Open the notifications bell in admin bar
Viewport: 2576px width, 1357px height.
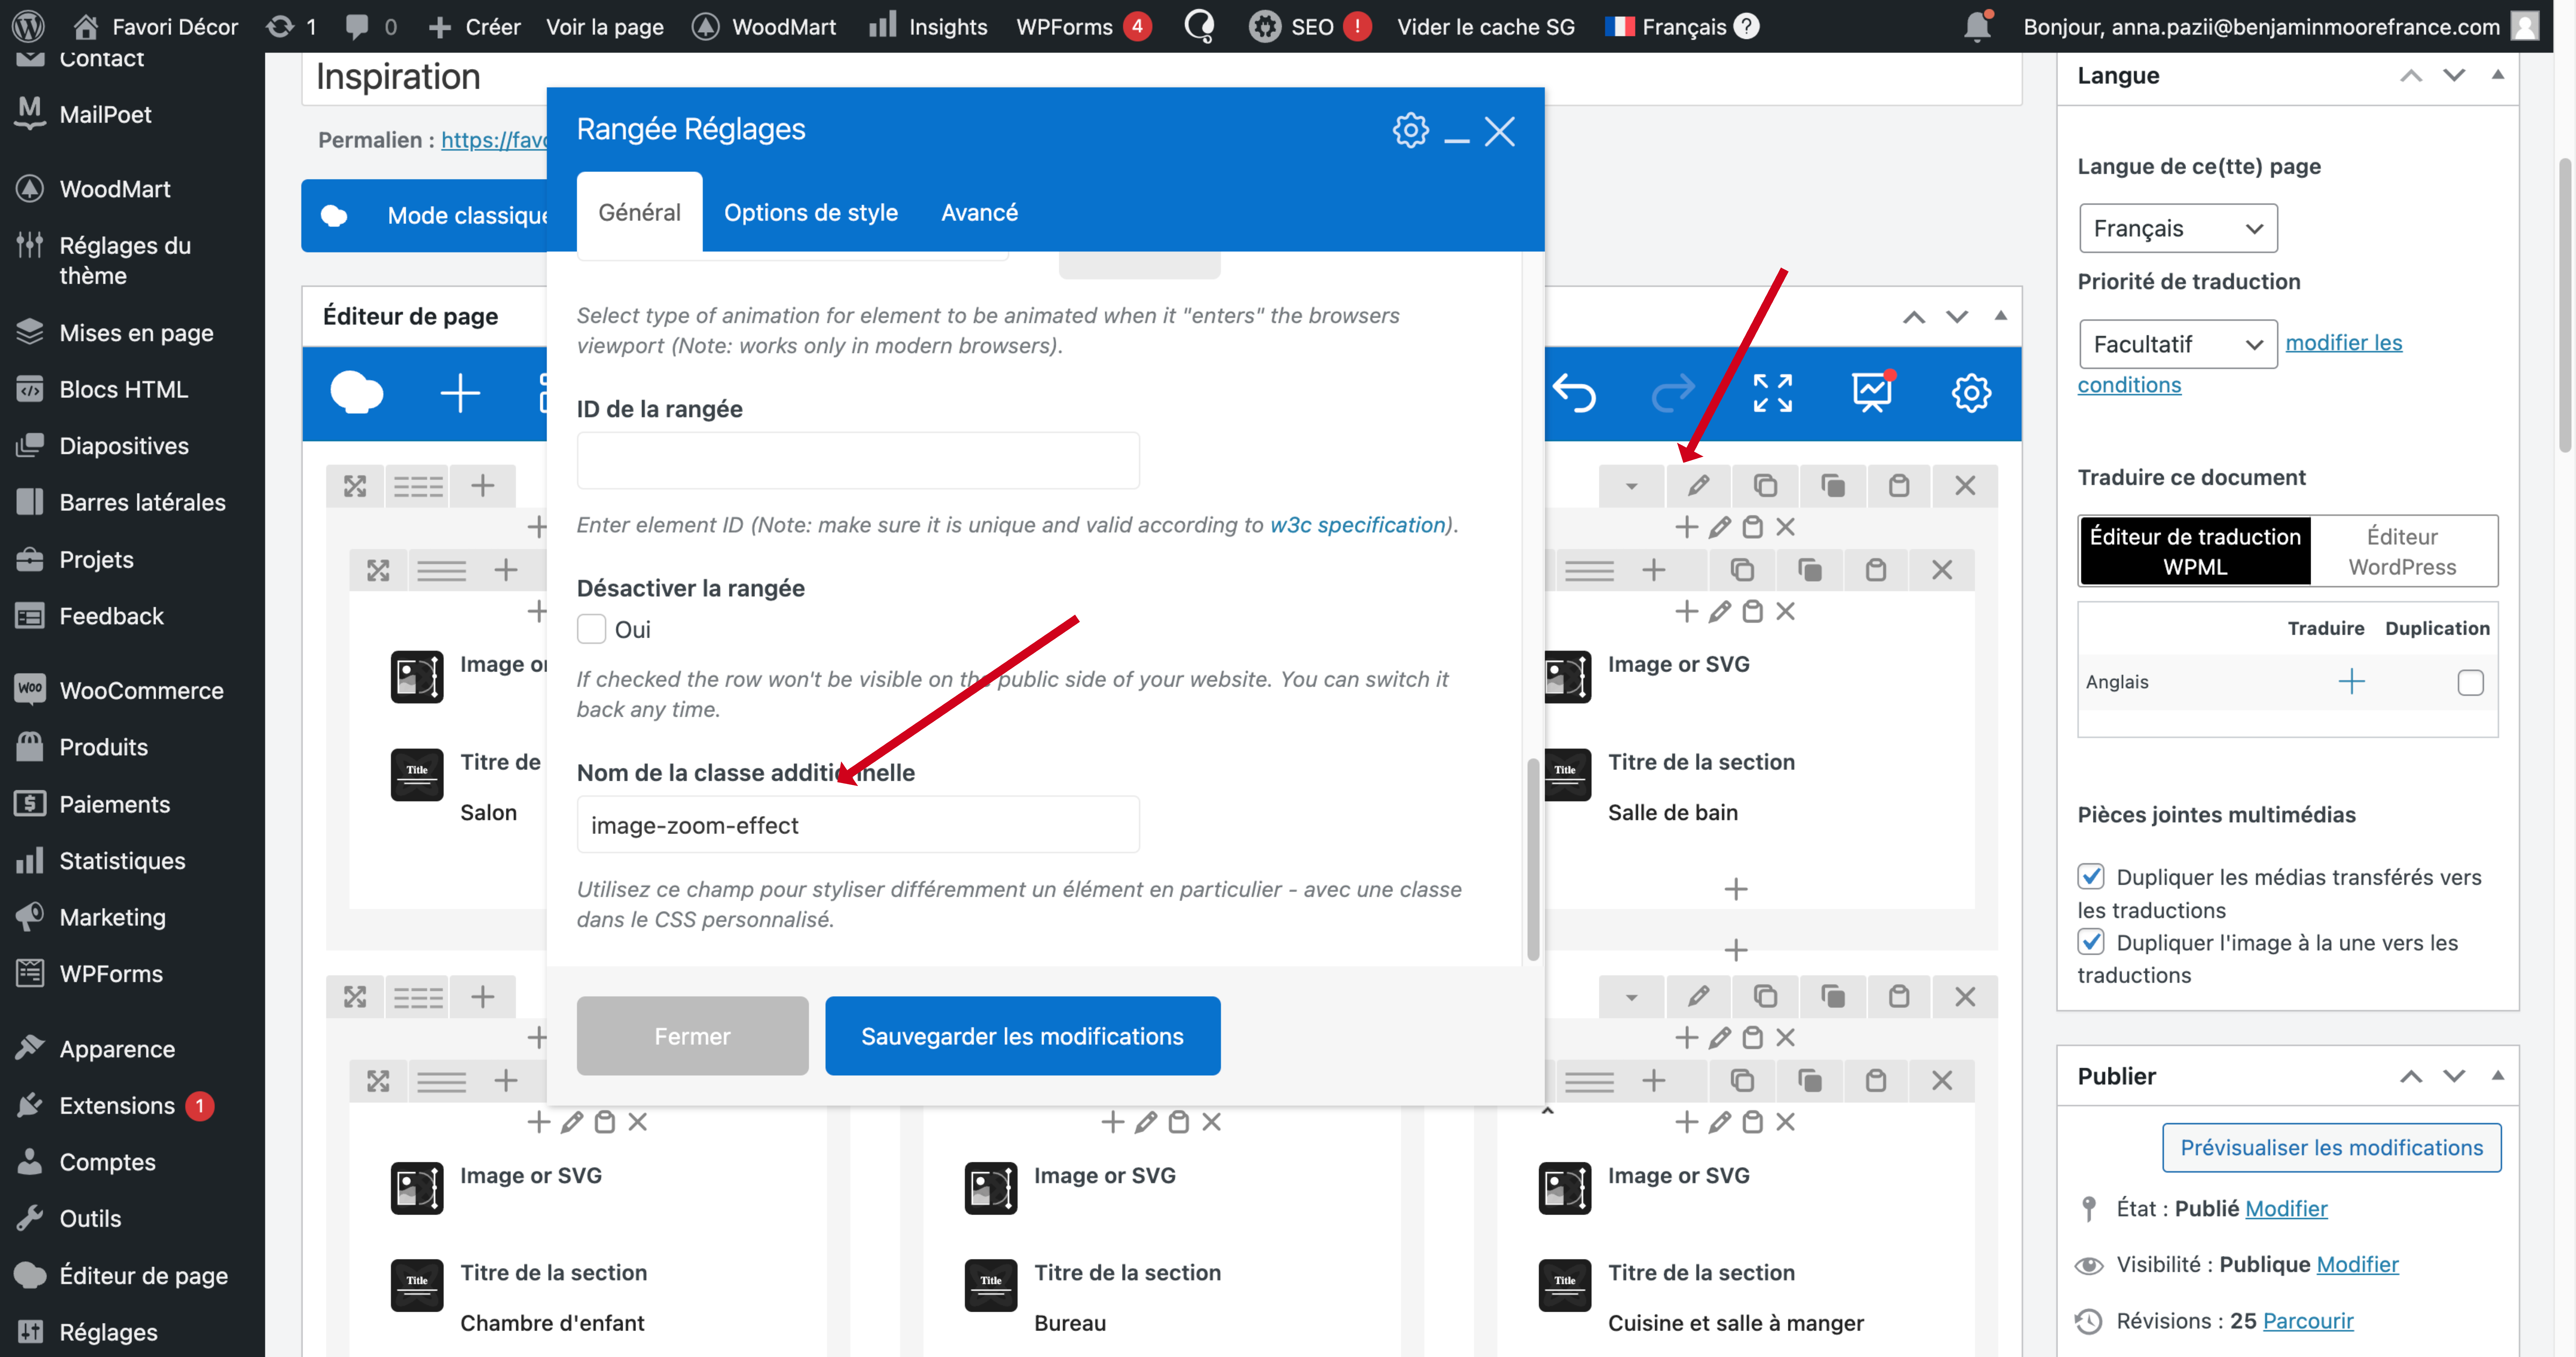click(1977, 26)
